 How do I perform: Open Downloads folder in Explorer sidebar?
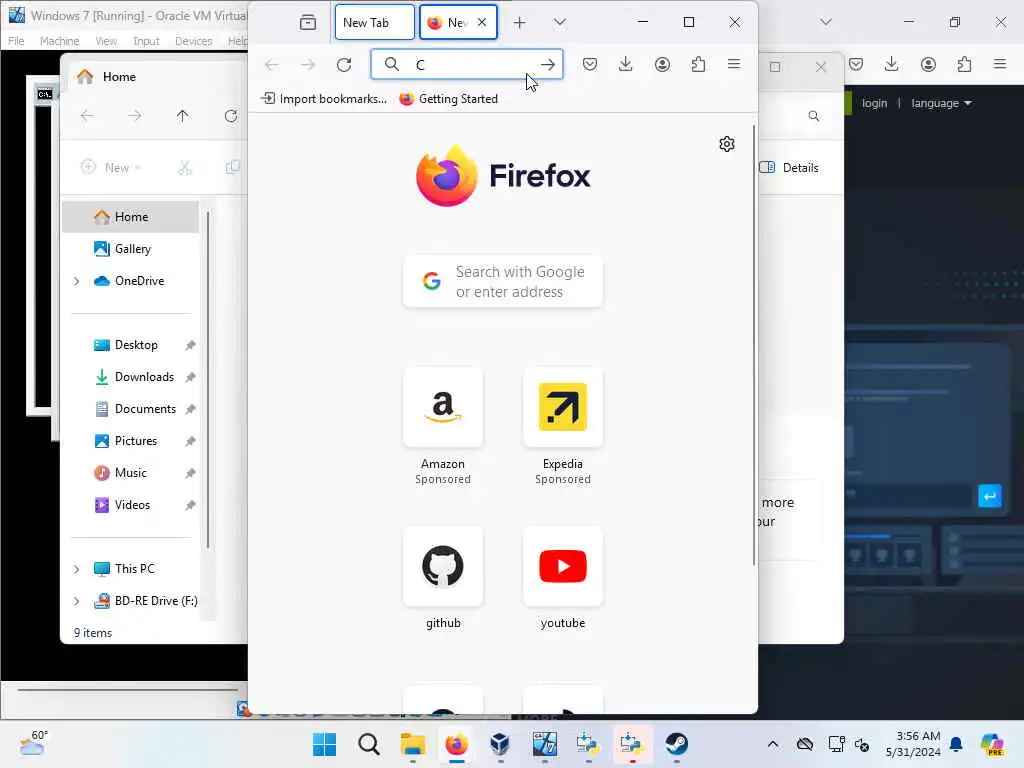tap(144, 377)
